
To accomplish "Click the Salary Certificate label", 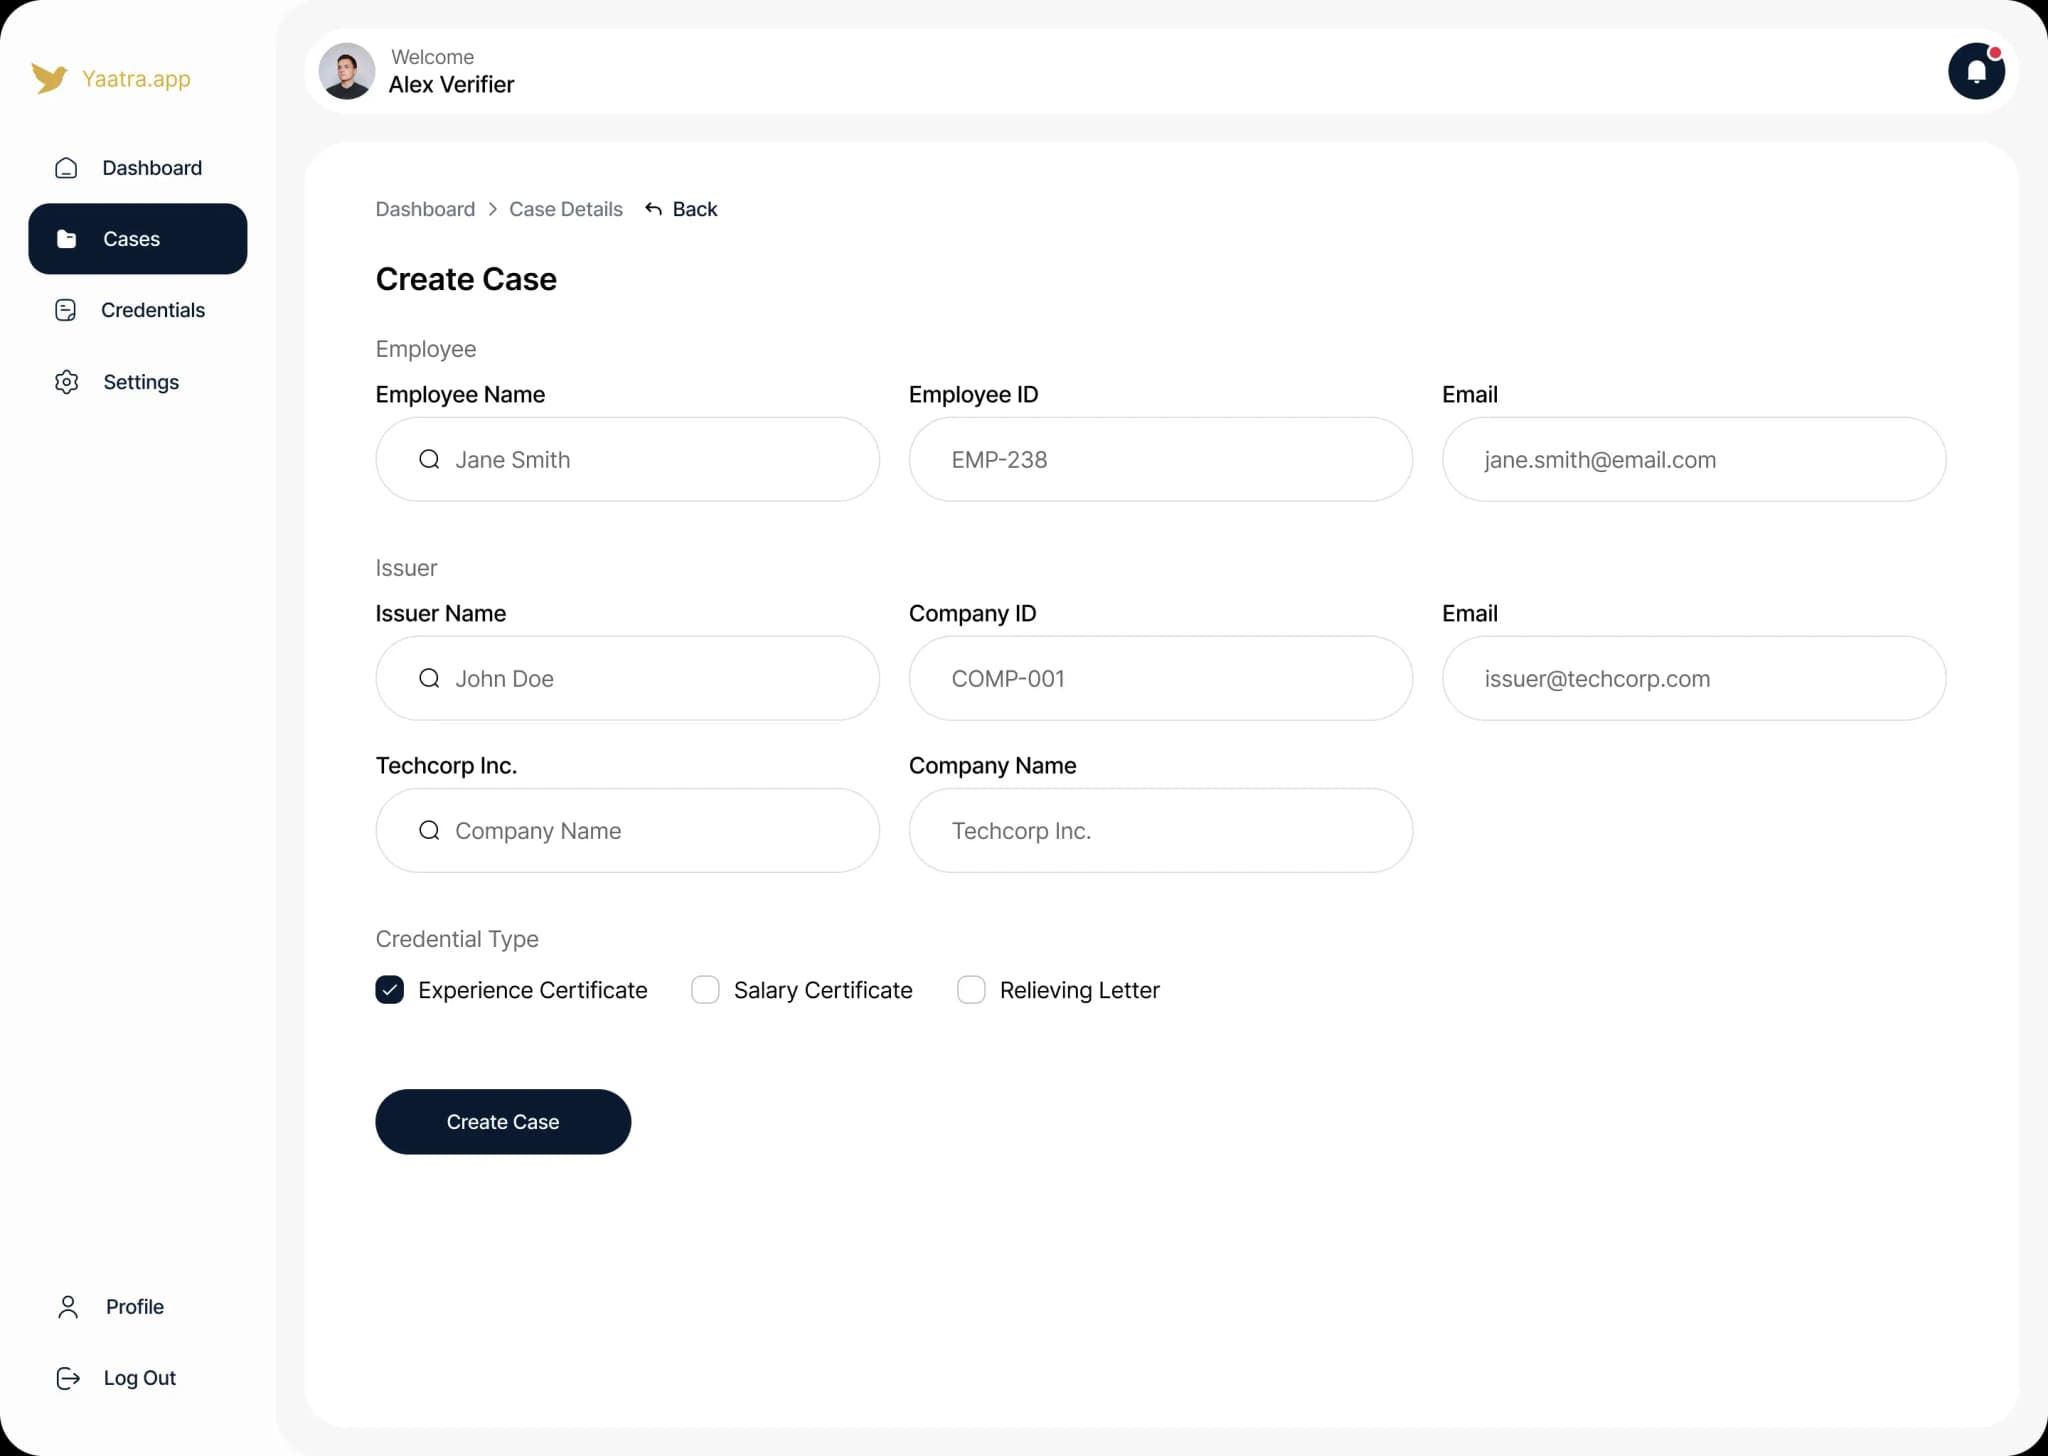I will [x=823, y=990].
